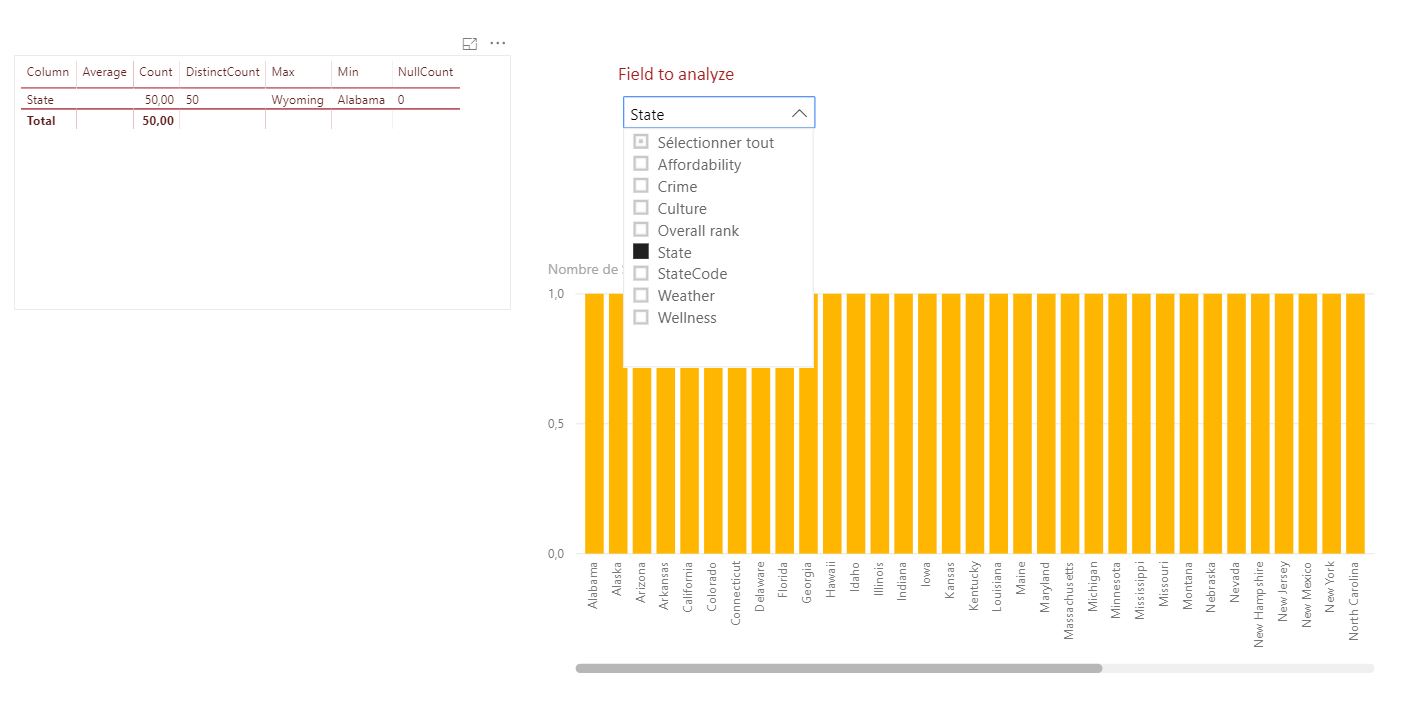Sort table by Column header
The image size is (1405, 719).
48,72
